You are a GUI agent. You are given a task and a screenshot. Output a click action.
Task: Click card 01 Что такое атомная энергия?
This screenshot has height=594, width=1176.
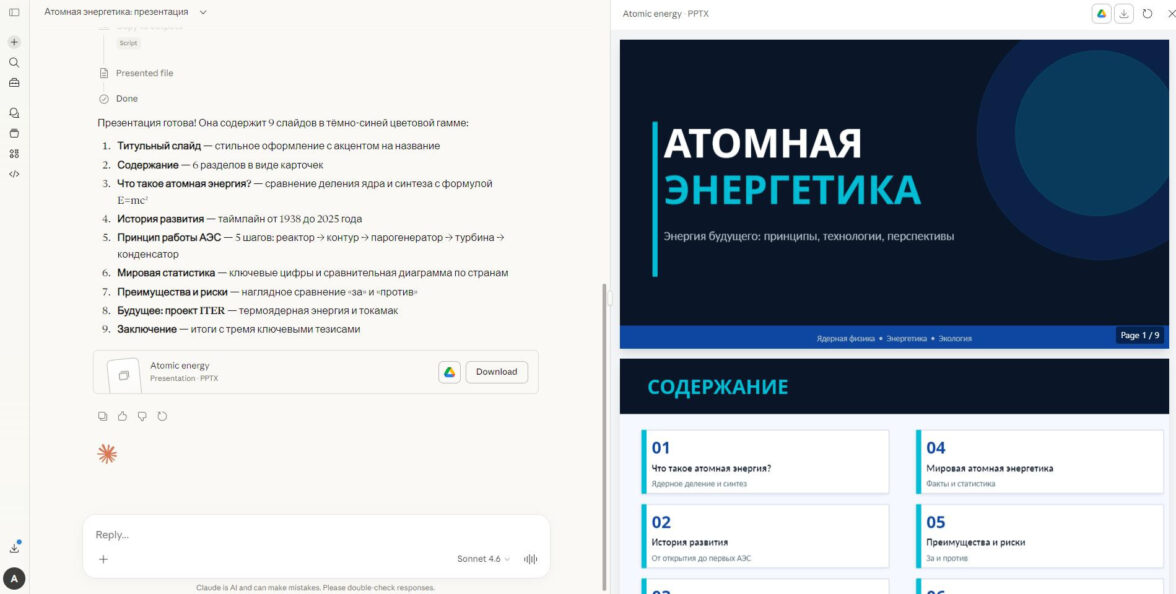(x=765, y=462)
